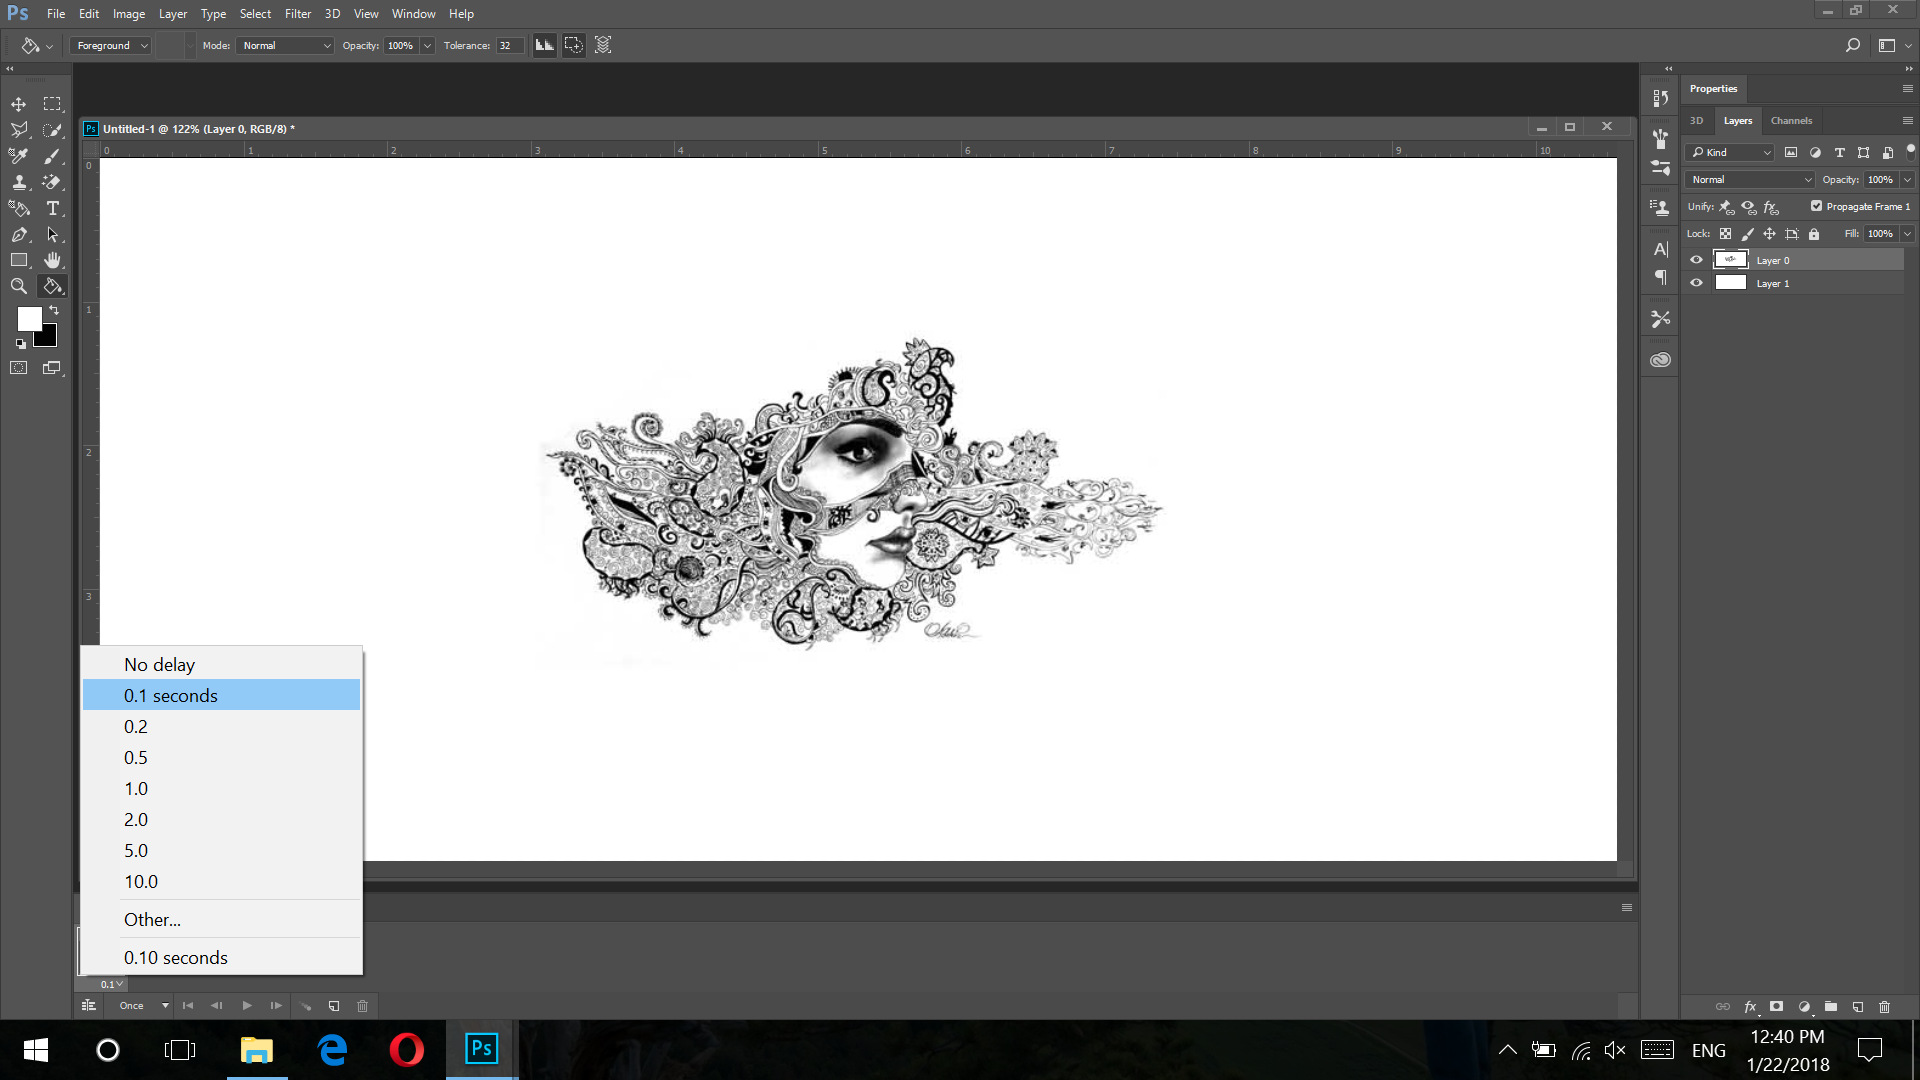Open the Kind filter dropdown
Screen dimensions: 1920x1080
pos(1729,152)
